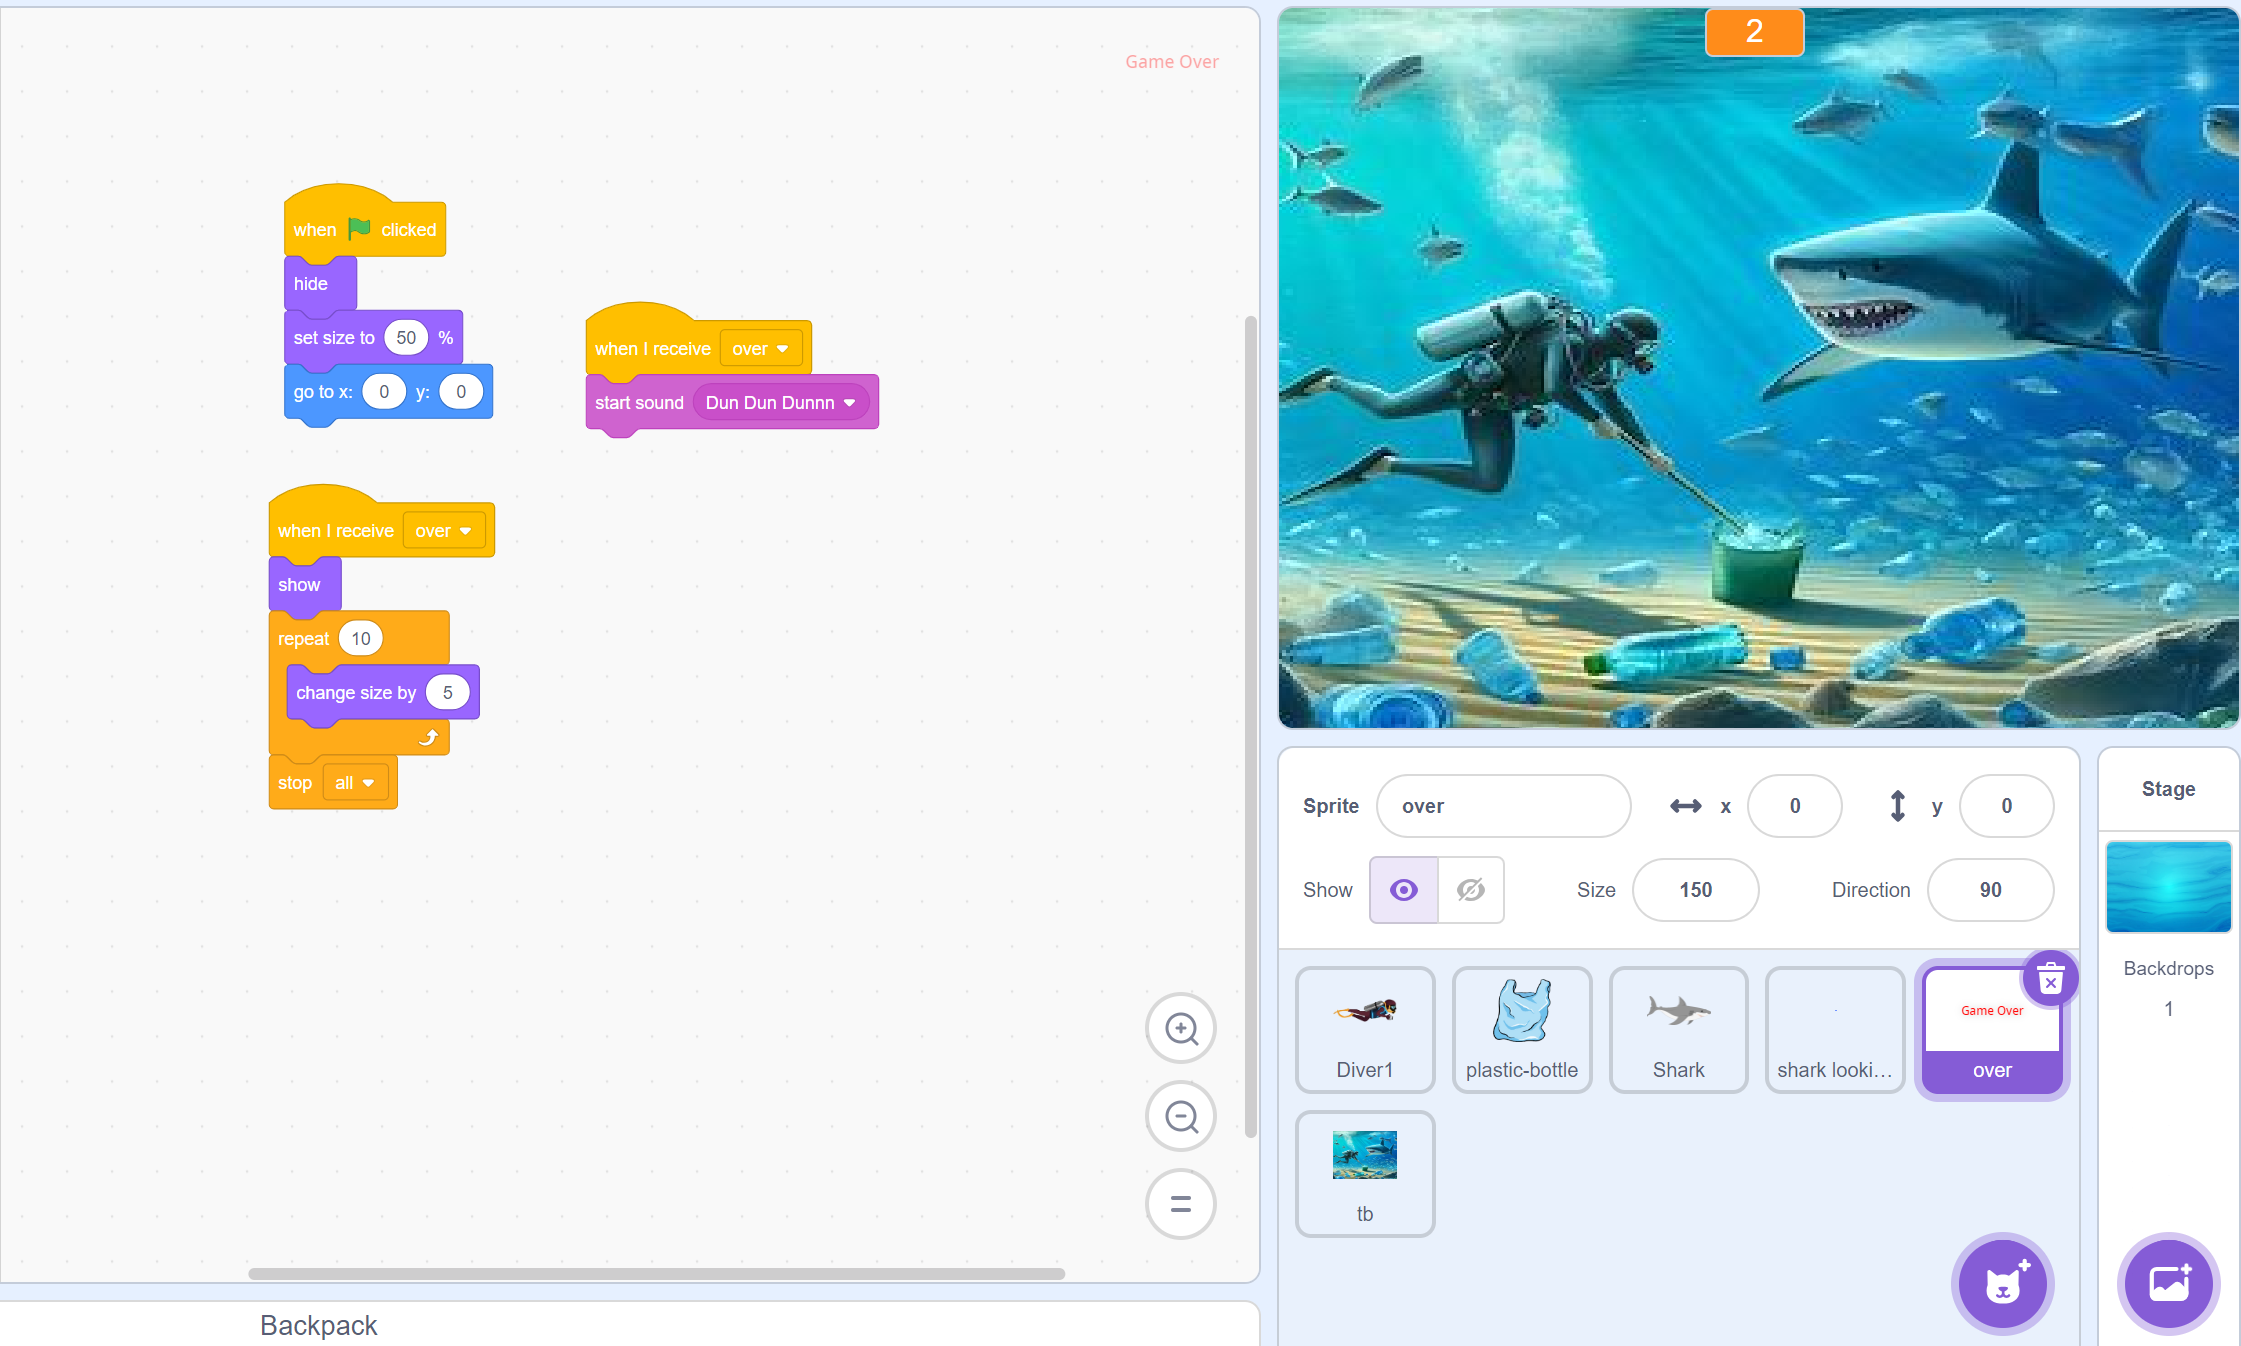Click the green flag in hat block

click(359, 229)
